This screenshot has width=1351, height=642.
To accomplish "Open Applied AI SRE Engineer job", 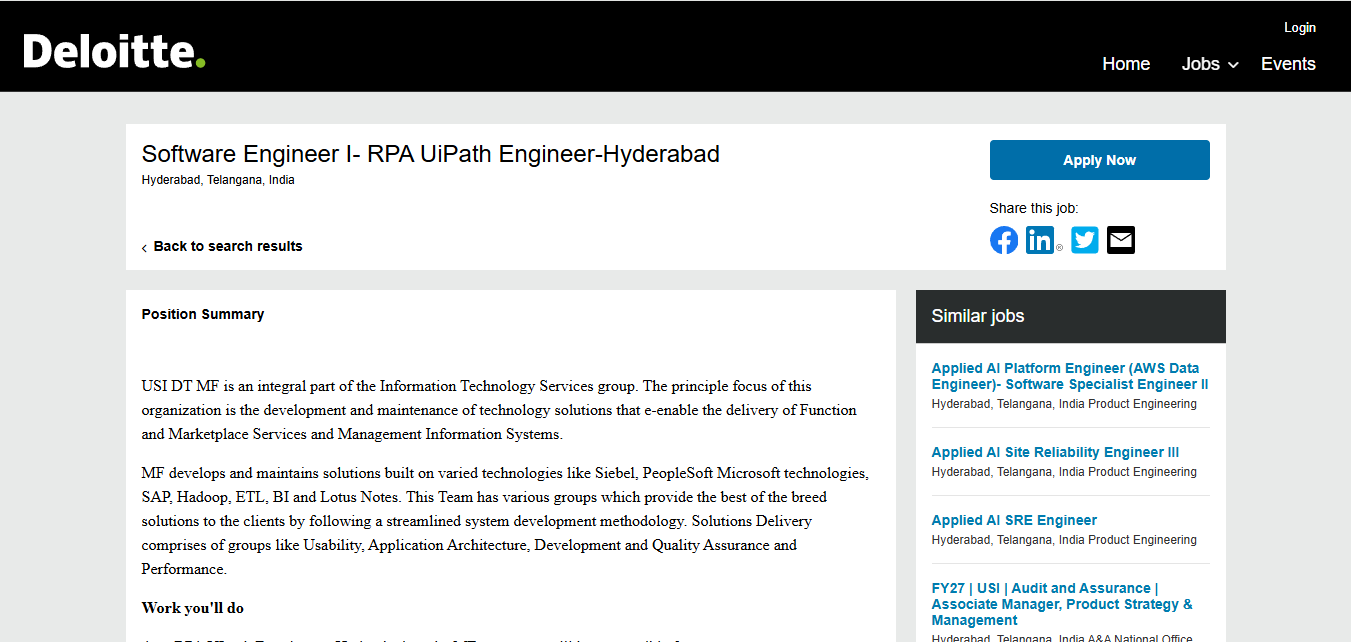I will coord(1014,520).
